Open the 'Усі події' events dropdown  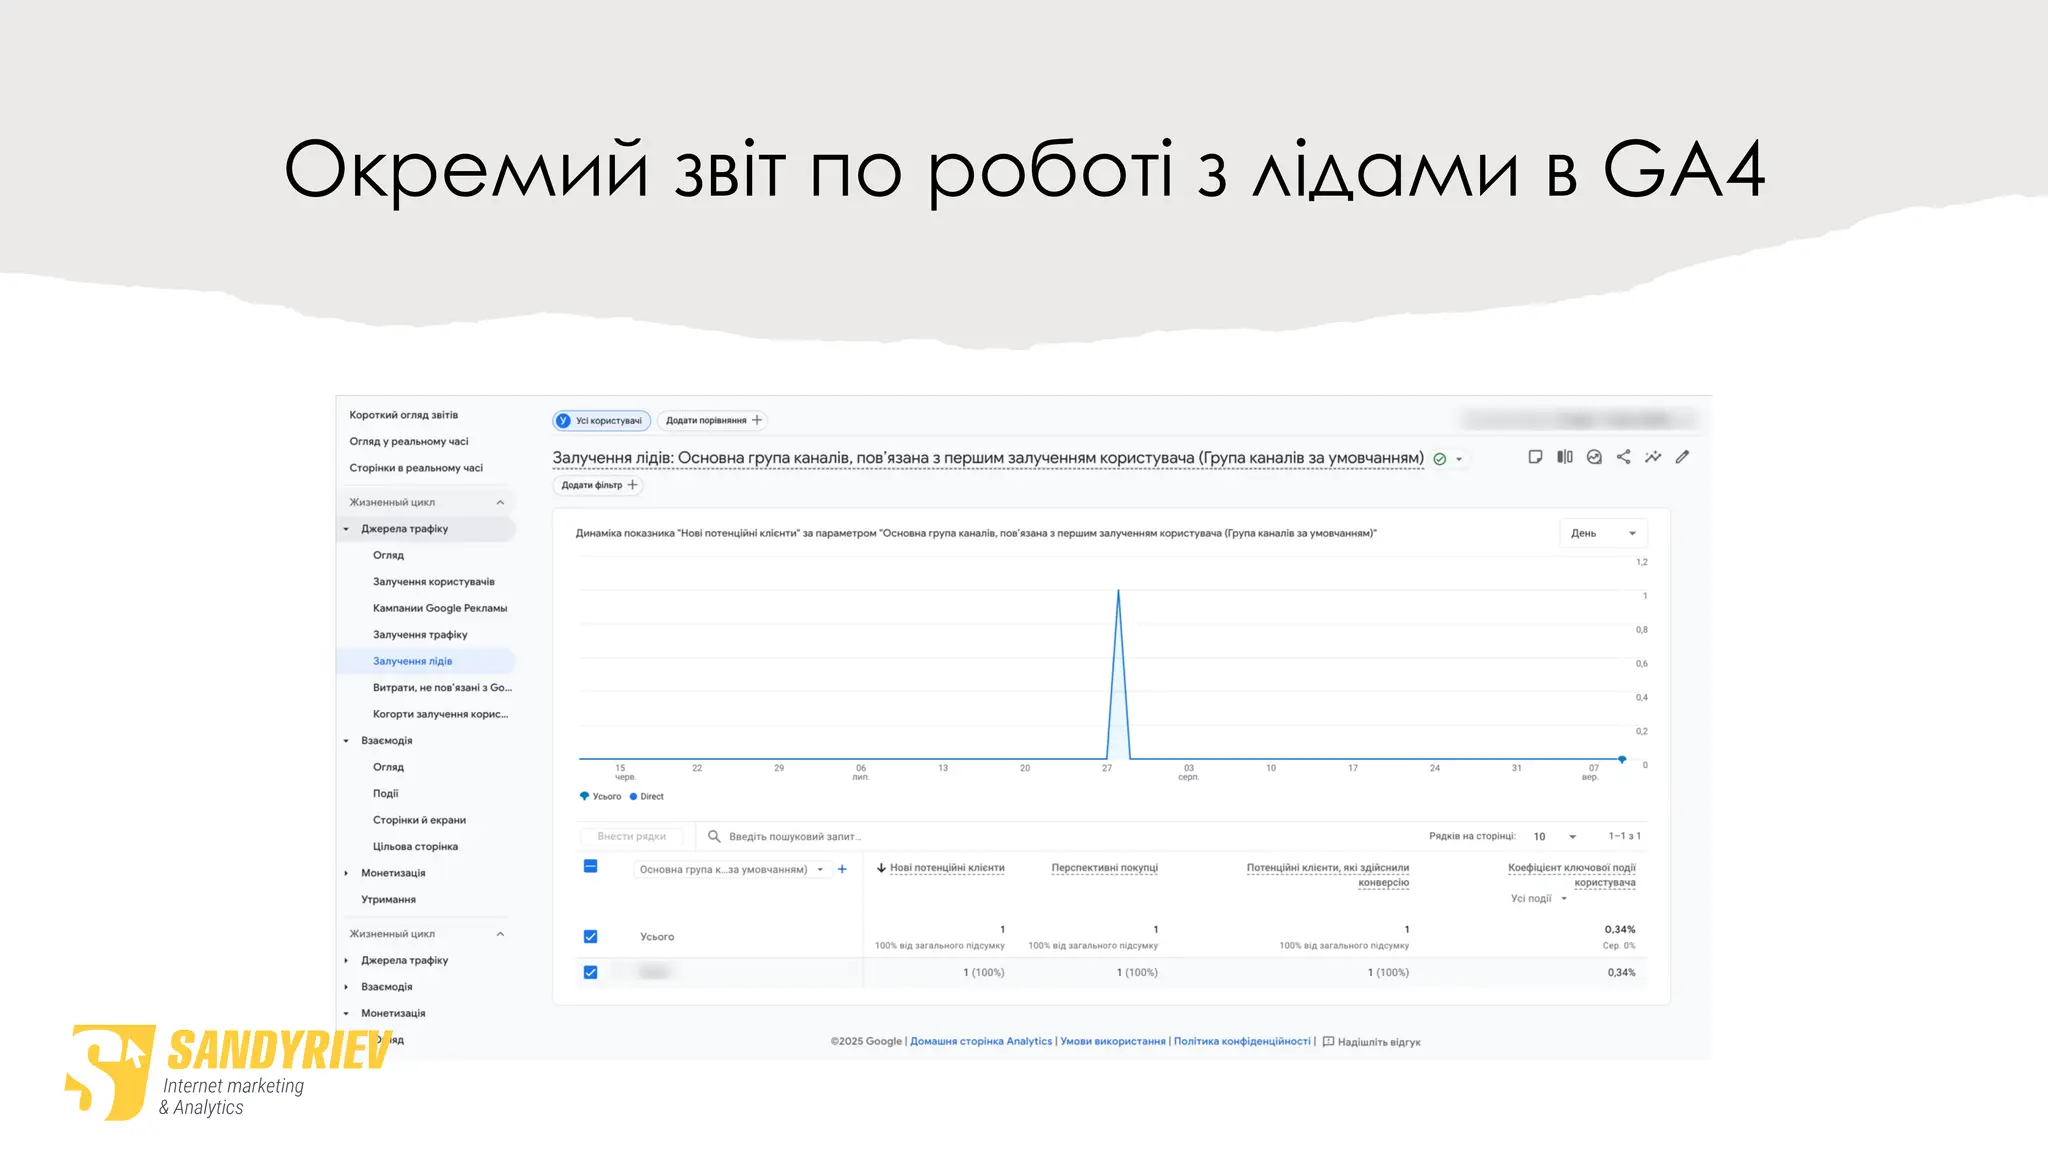coord(1538,898)
